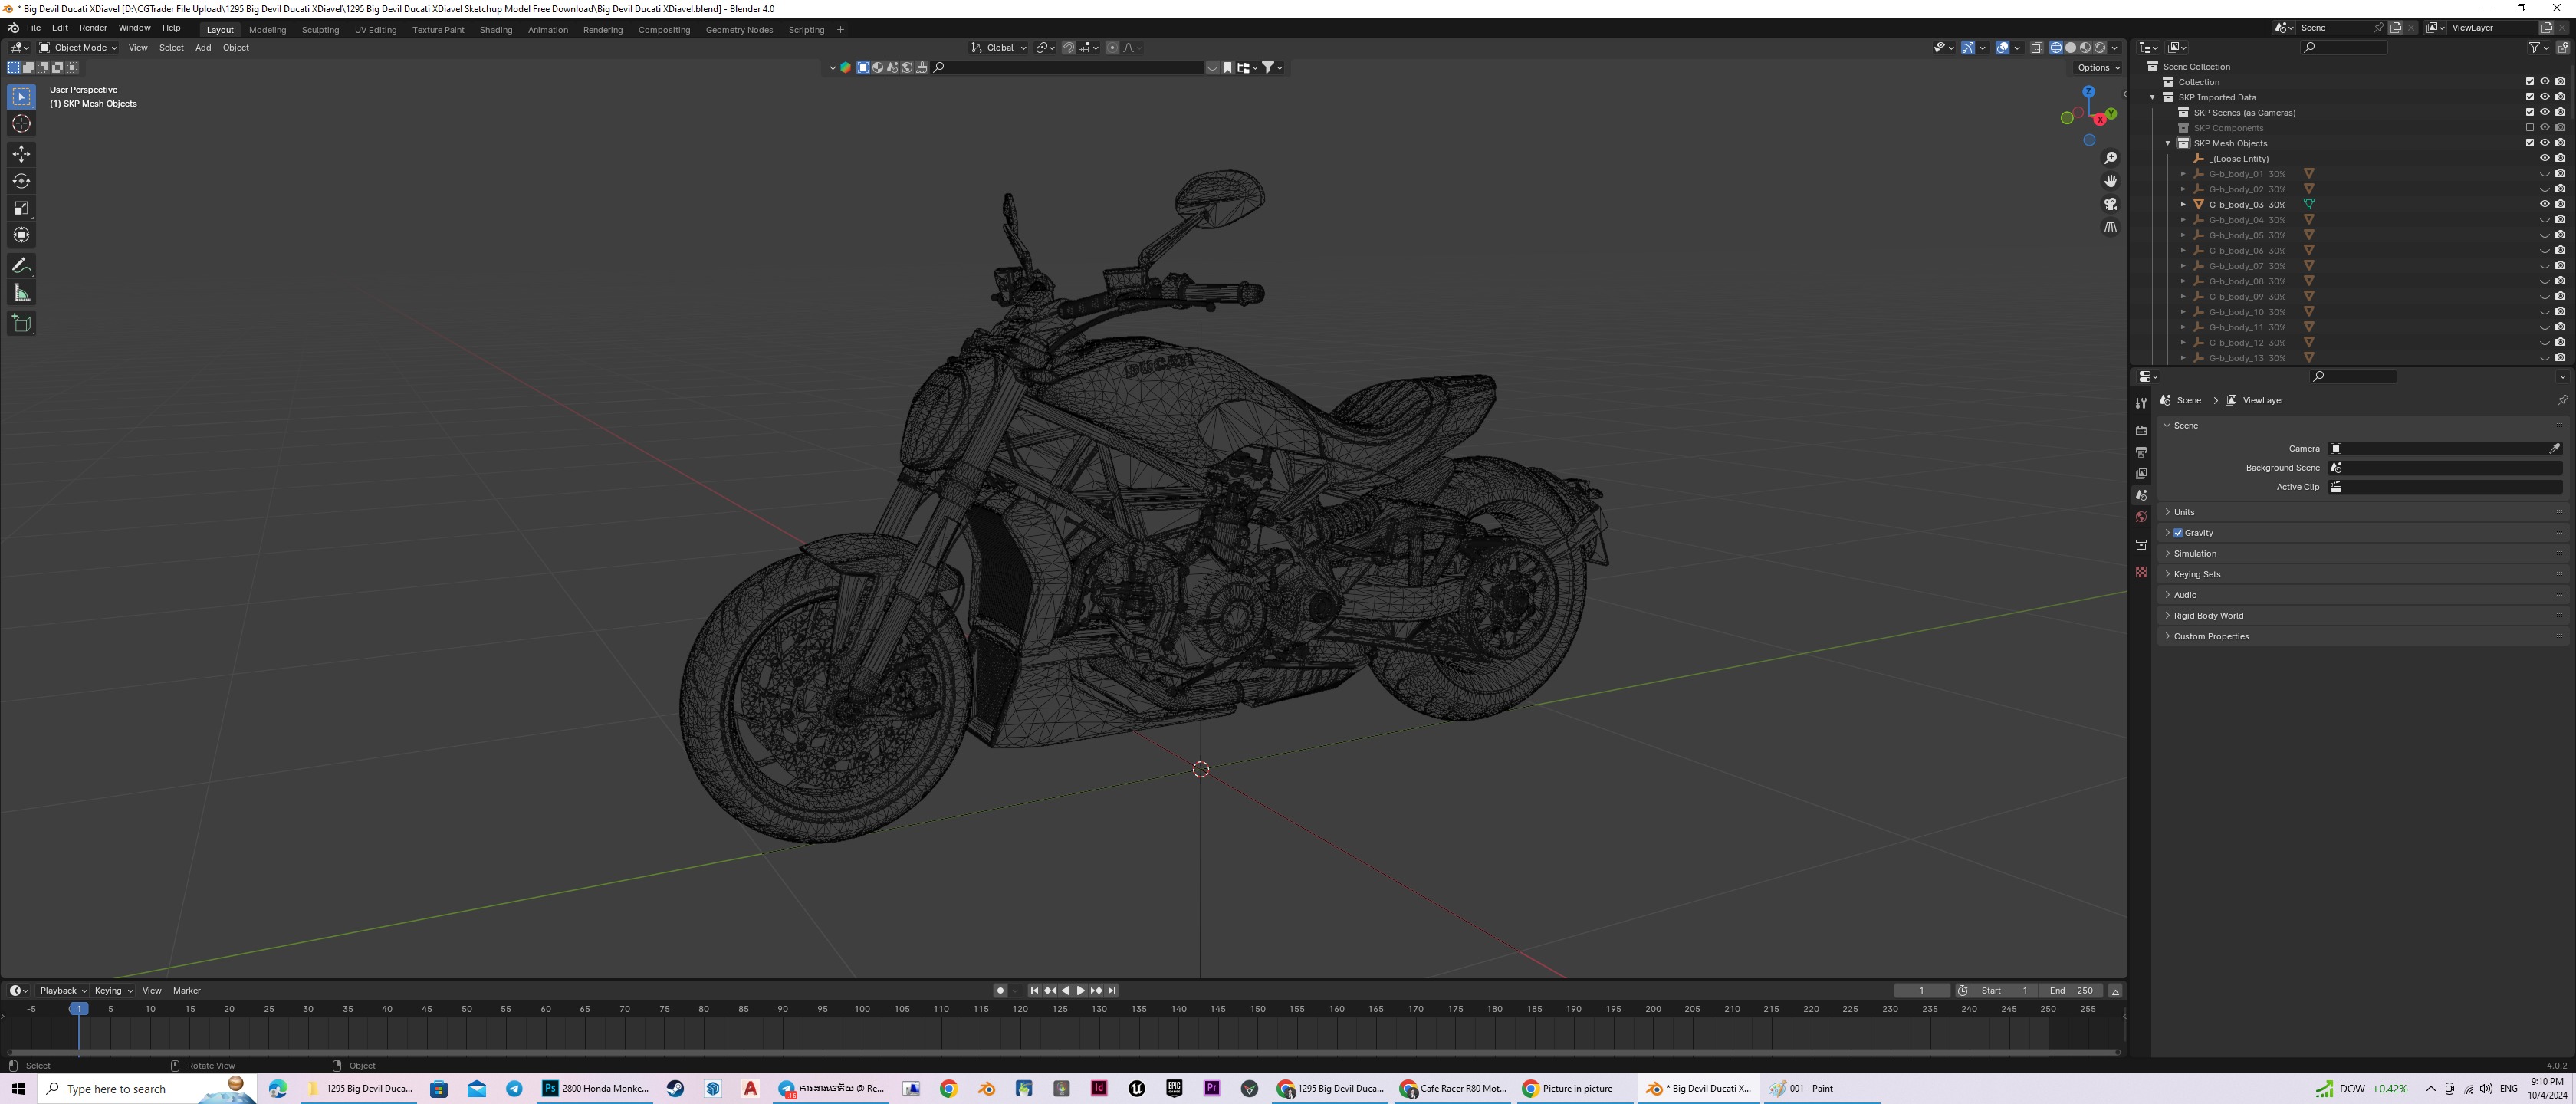The height and width of the screenshot is (1104, 2576).
Task: Hide G-b_body_03 in the viewport
Action: (x=2545, y=204)
